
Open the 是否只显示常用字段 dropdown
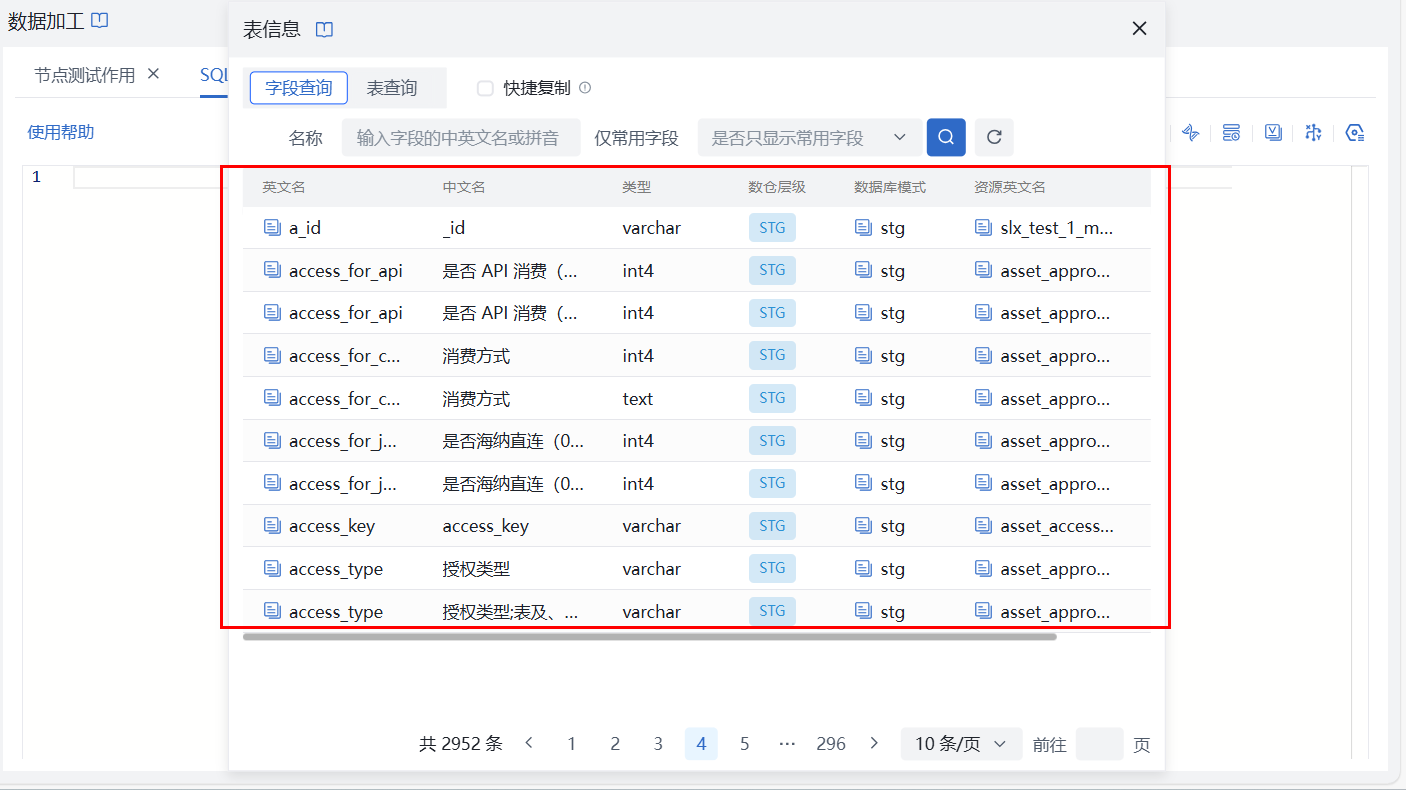tap(809, 137)
